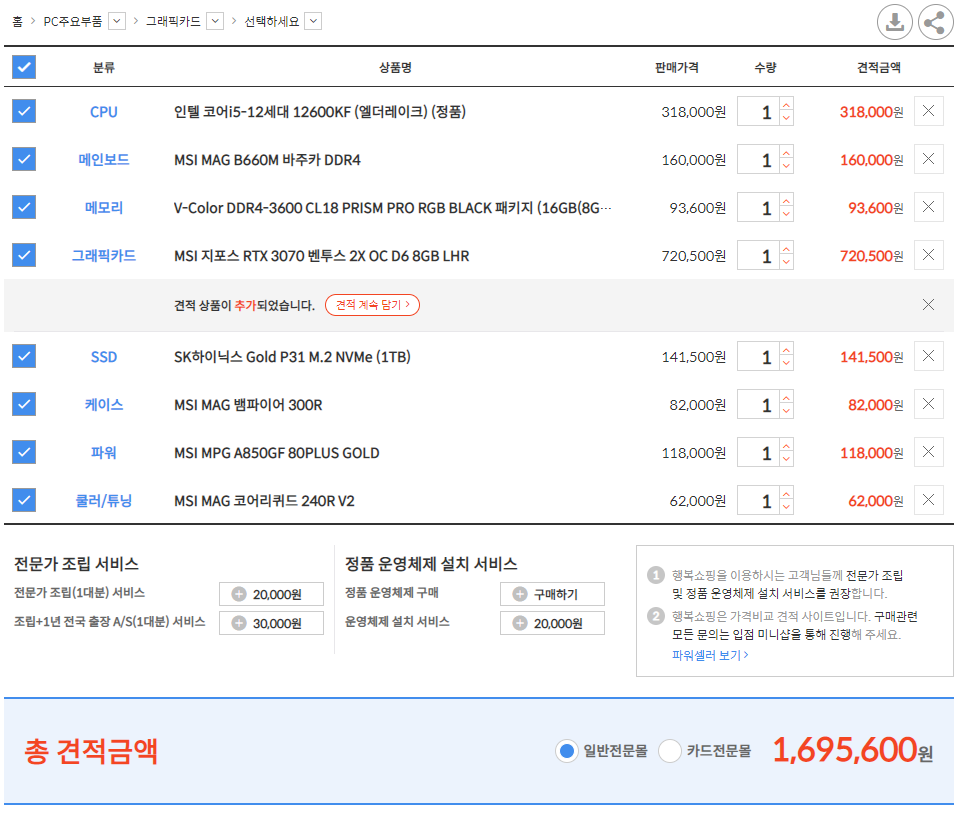The width and height of the screenshot is (963, 814).
Task: Click the 견적 계속 담기 button
Action: point(372,305)
